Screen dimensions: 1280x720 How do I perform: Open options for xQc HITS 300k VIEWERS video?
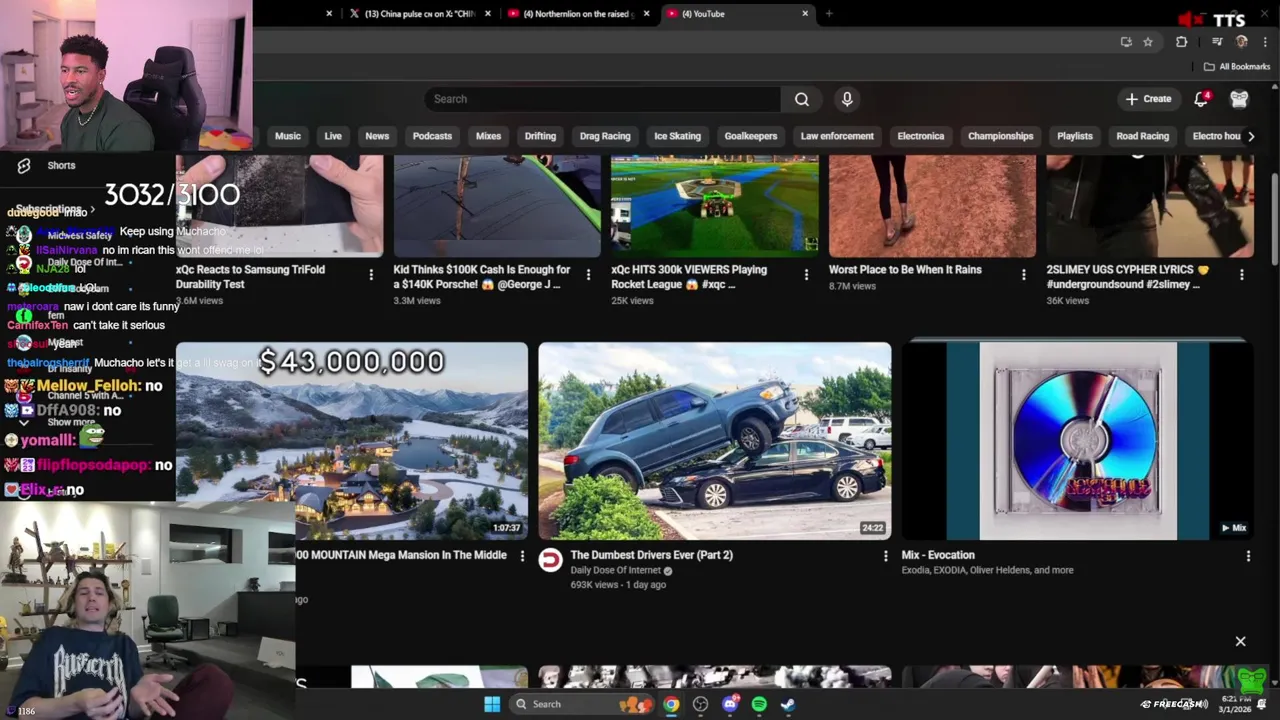pos(806,275)
